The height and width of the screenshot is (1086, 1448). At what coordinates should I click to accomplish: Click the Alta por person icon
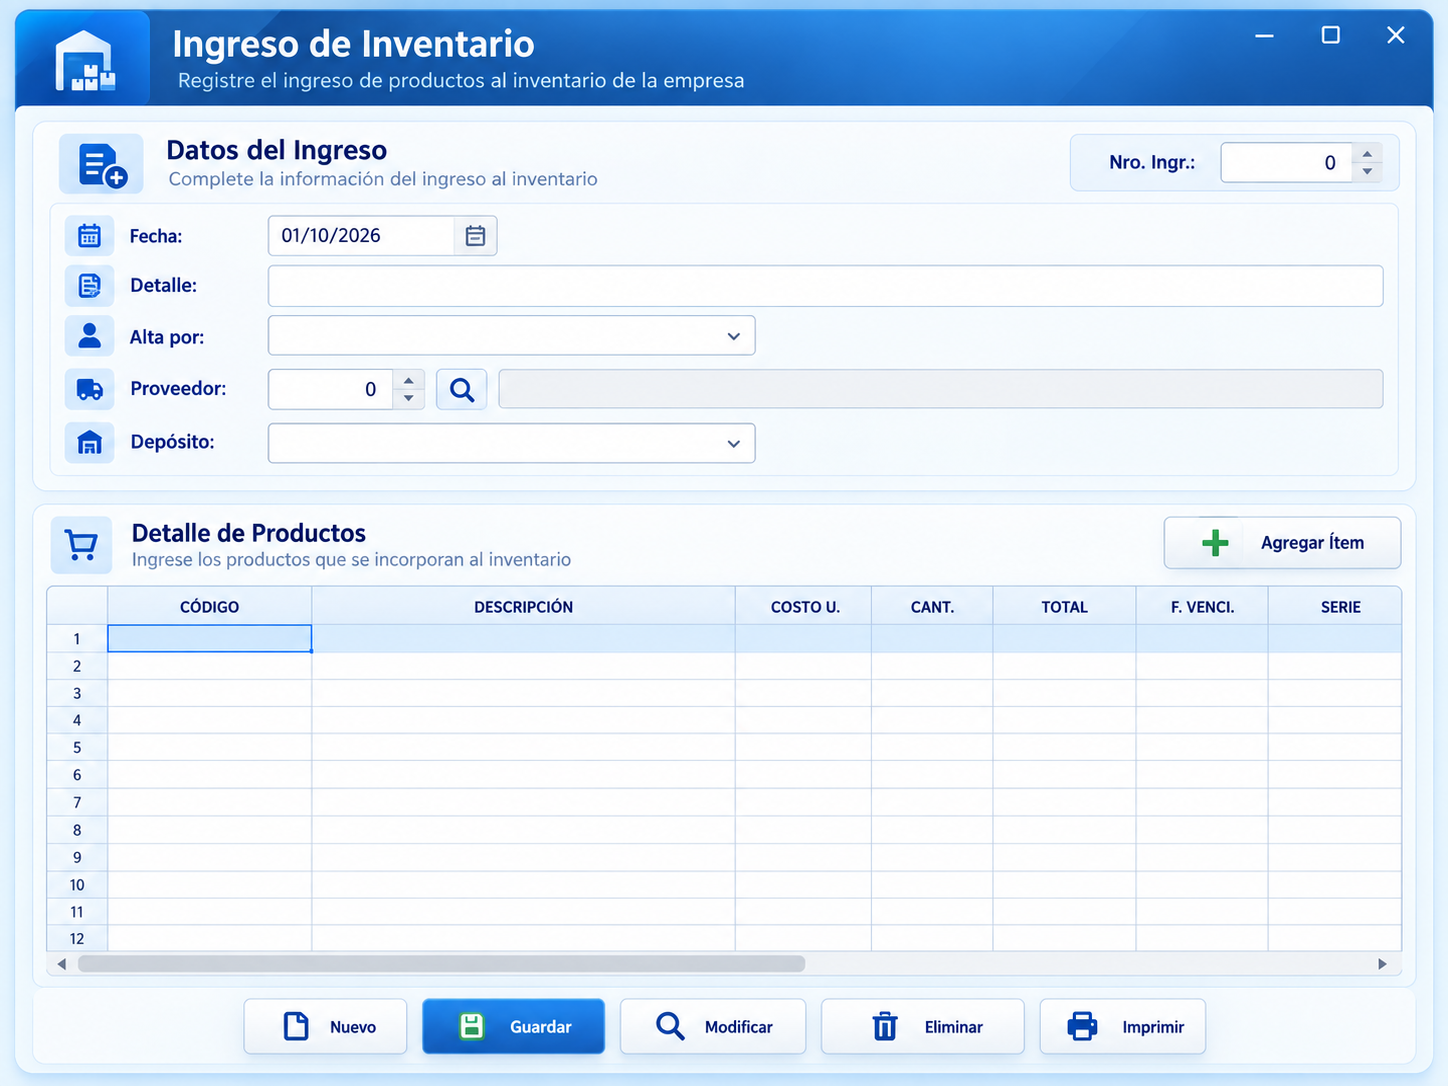click(x=89, y=336)
